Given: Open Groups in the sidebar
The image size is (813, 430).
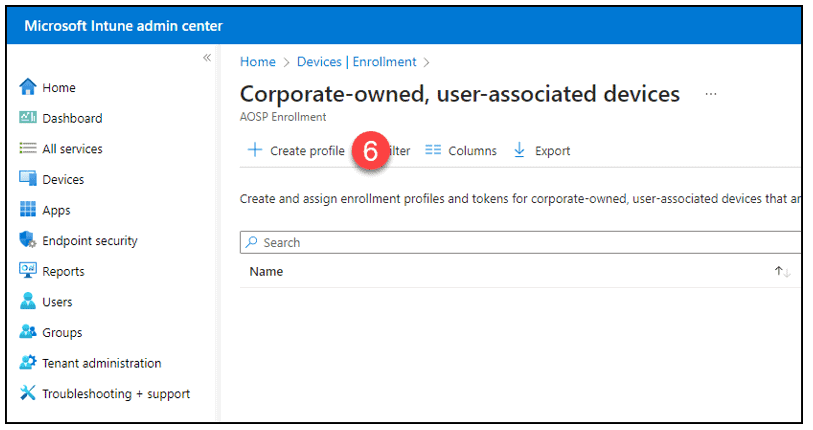Looking at the screenshot, I should tap(62, 333).
